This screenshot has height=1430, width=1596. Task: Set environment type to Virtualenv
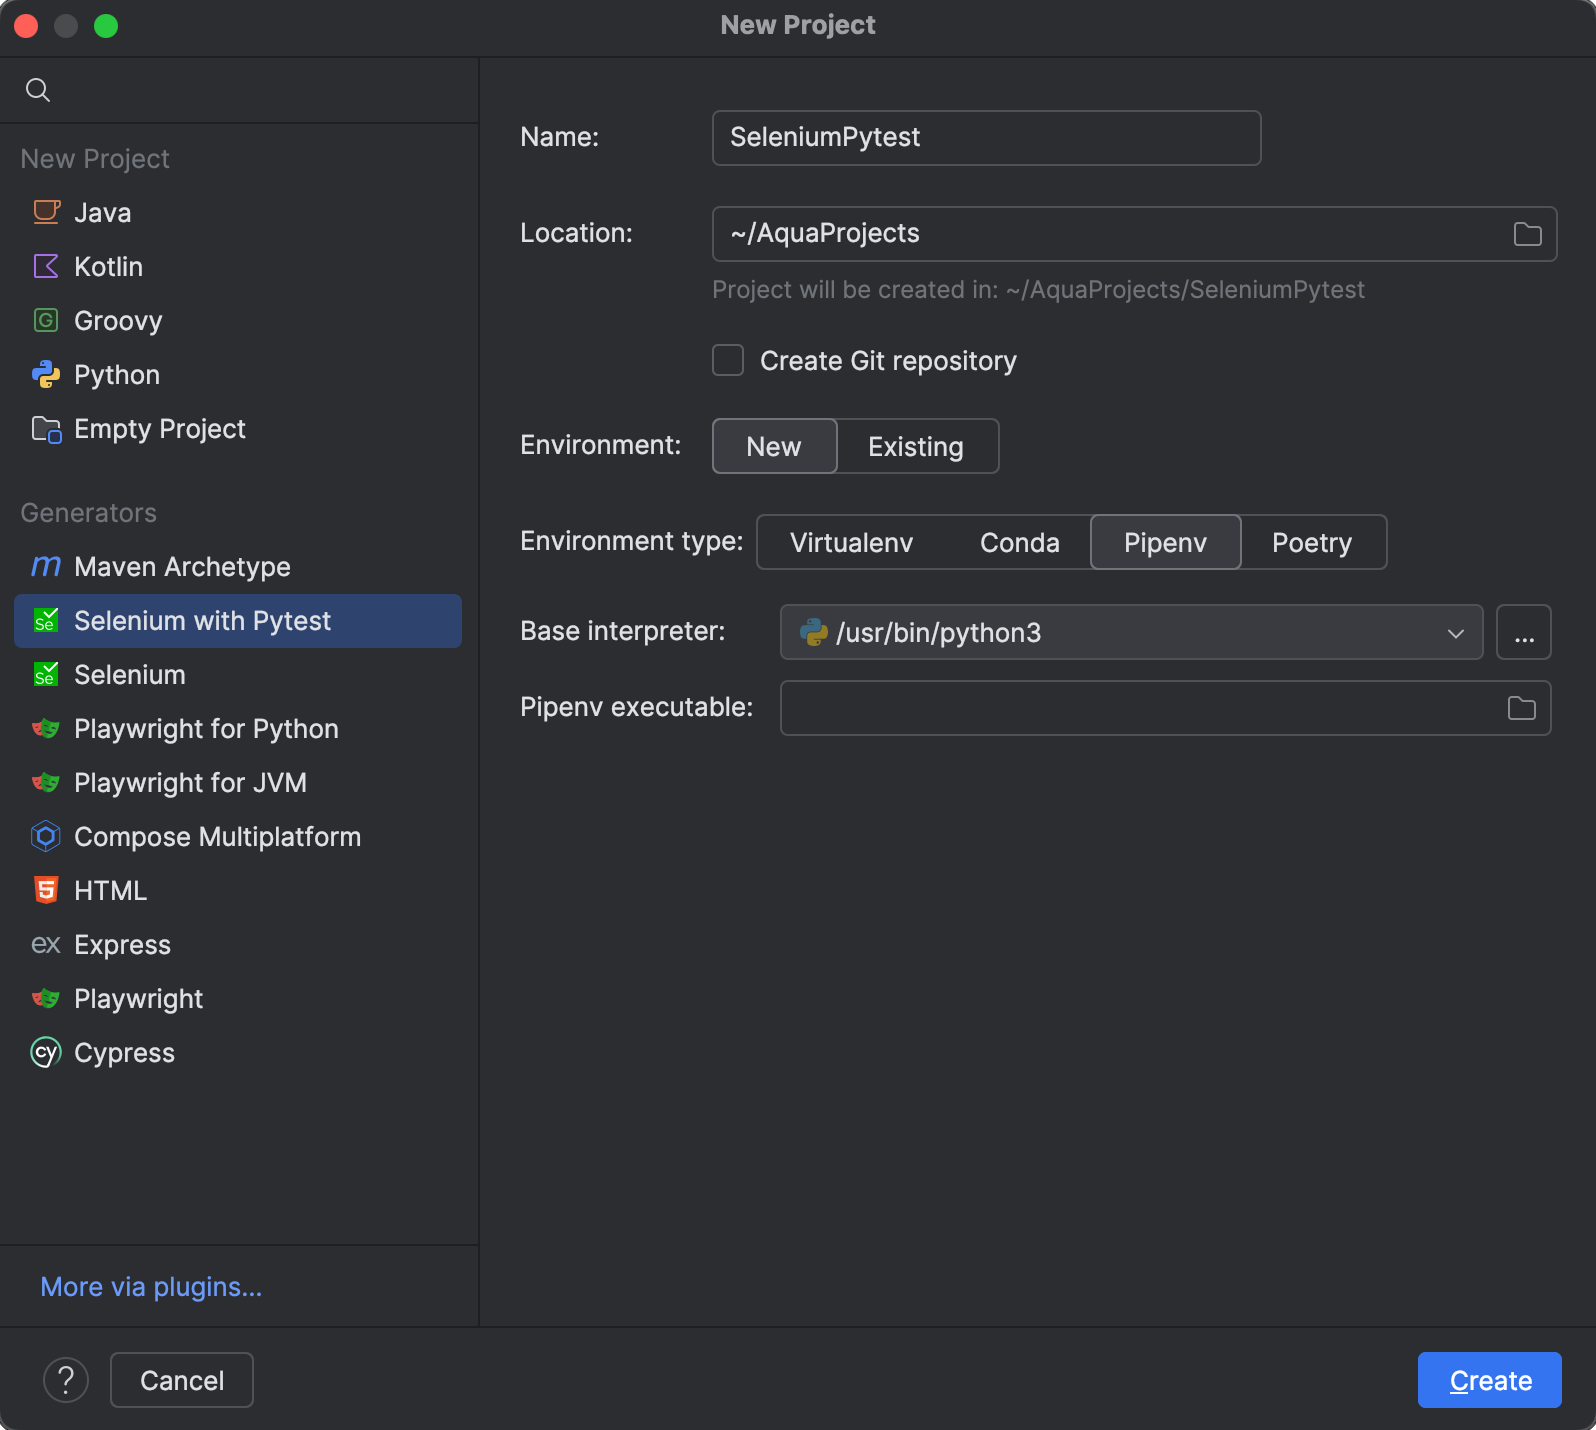click(851, 543)
